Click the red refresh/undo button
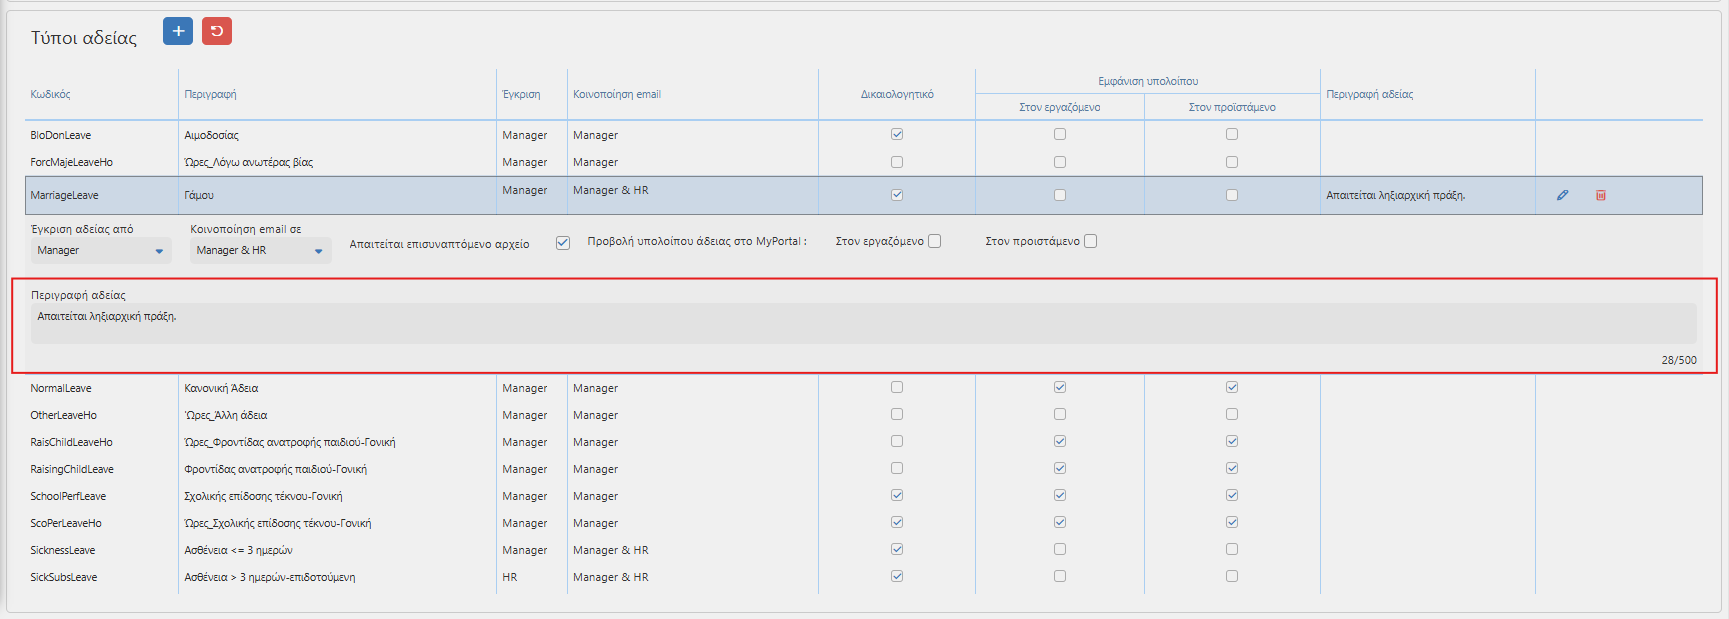This screenshot has width=1729, height=619. click(217, 31)
